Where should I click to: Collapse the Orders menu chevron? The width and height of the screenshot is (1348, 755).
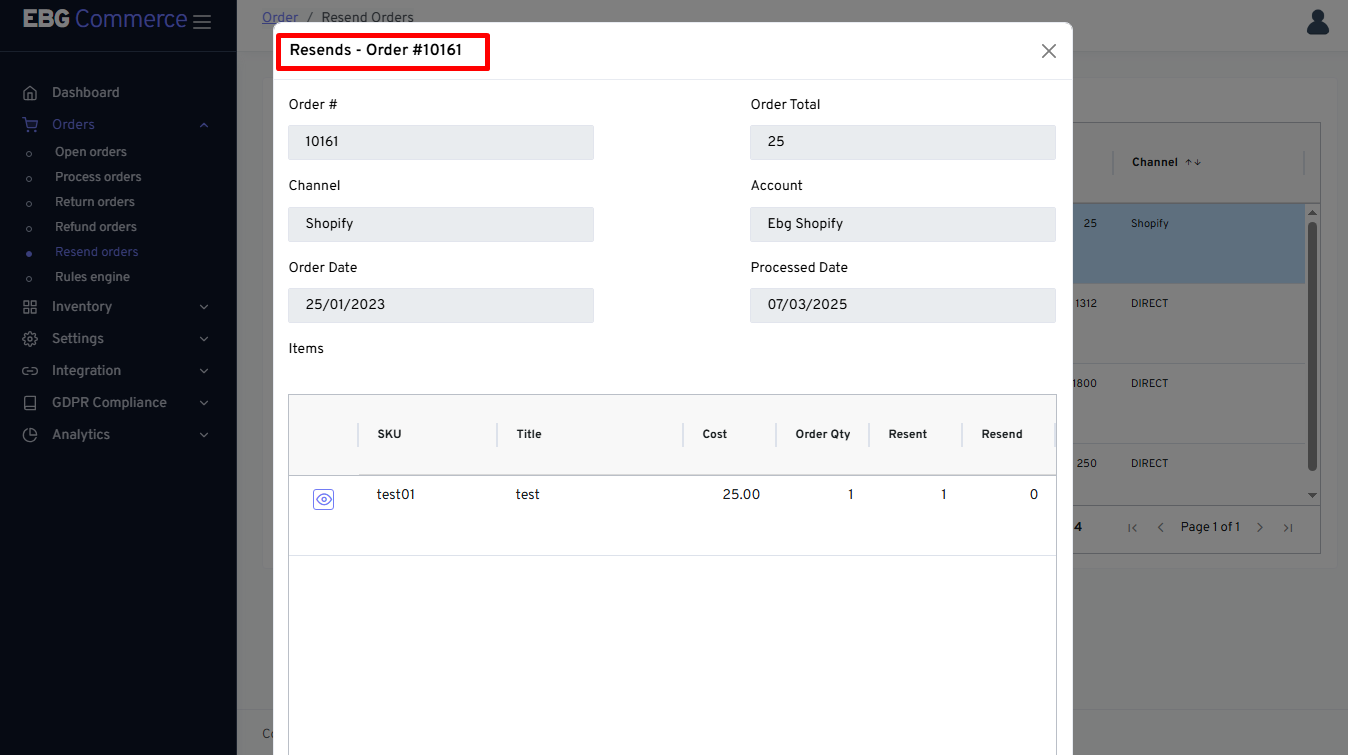point(204,125)
